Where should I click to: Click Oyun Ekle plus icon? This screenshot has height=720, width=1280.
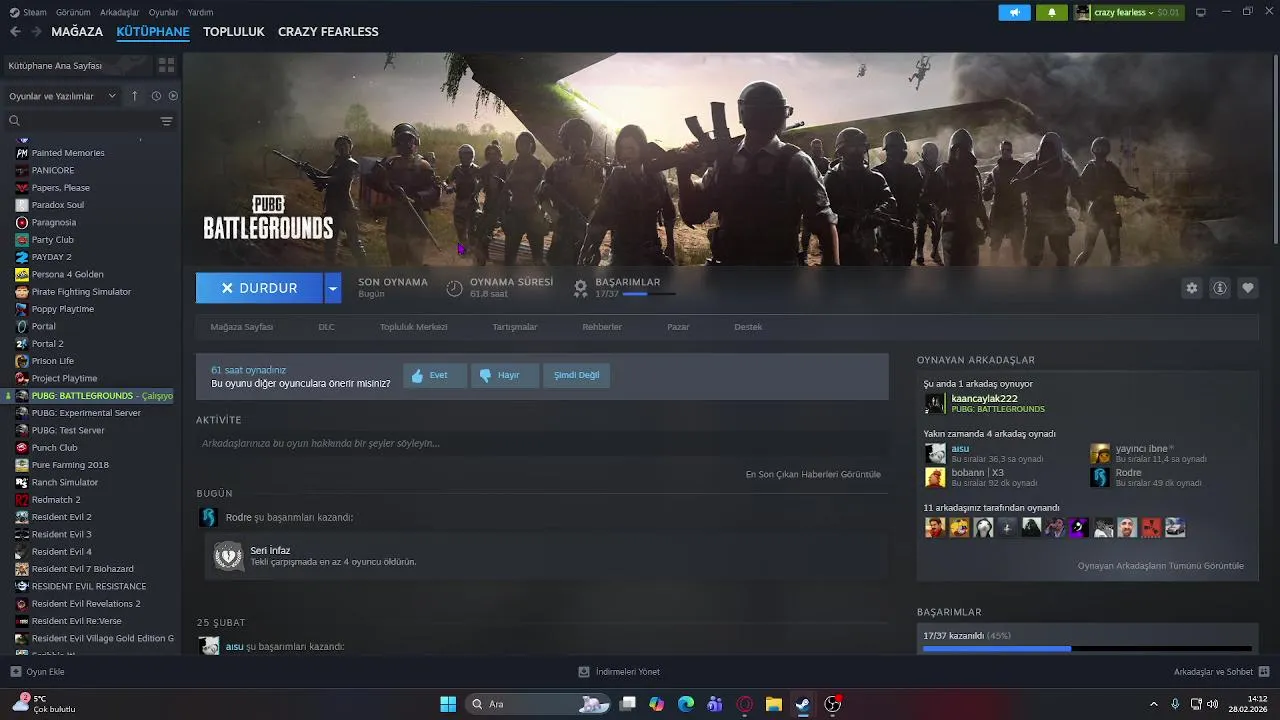coord(15,672)
